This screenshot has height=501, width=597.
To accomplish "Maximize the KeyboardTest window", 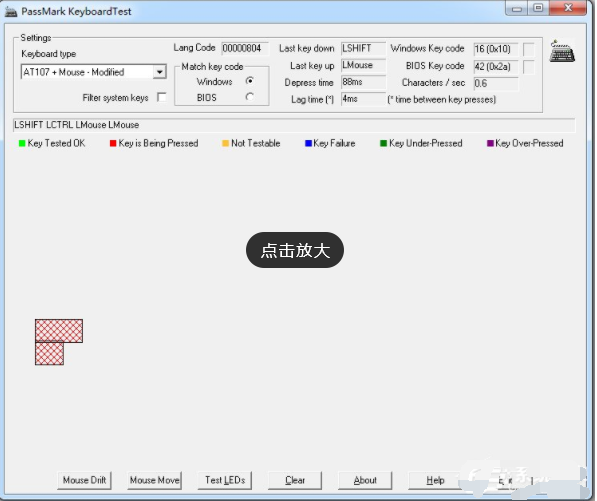I will coord(538,8).
